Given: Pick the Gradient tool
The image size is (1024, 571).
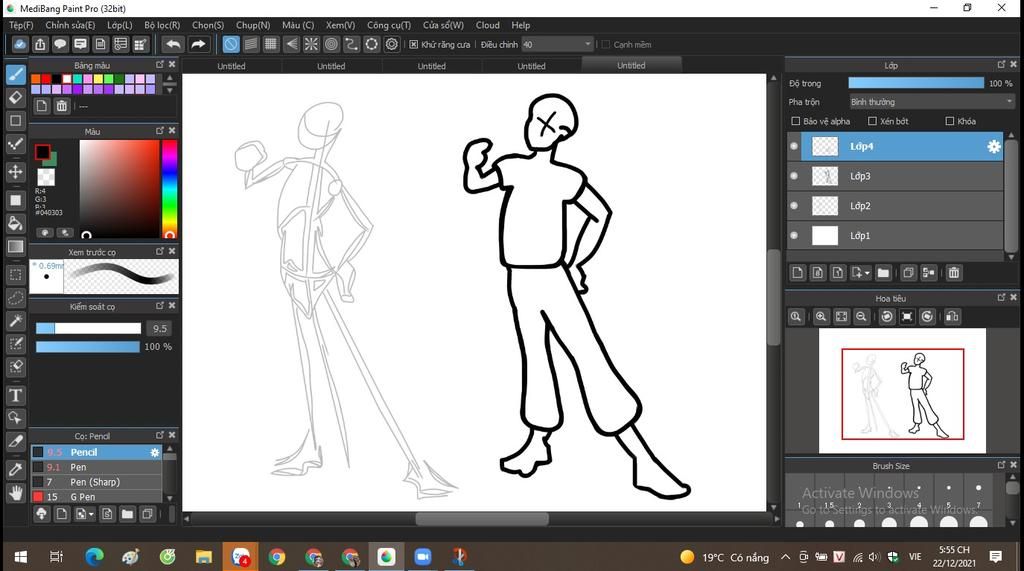Looking at the screenshot, I should [16, 246].
